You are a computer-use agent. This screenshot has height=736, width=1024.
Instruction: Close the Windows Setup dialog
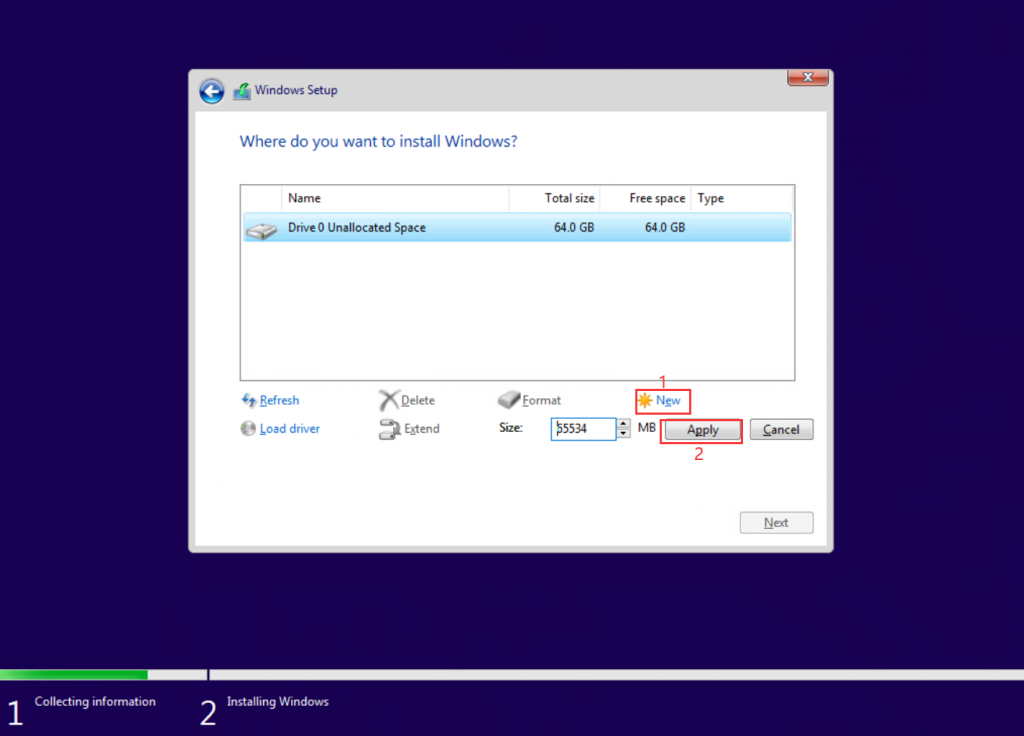[x=808, y=77]
